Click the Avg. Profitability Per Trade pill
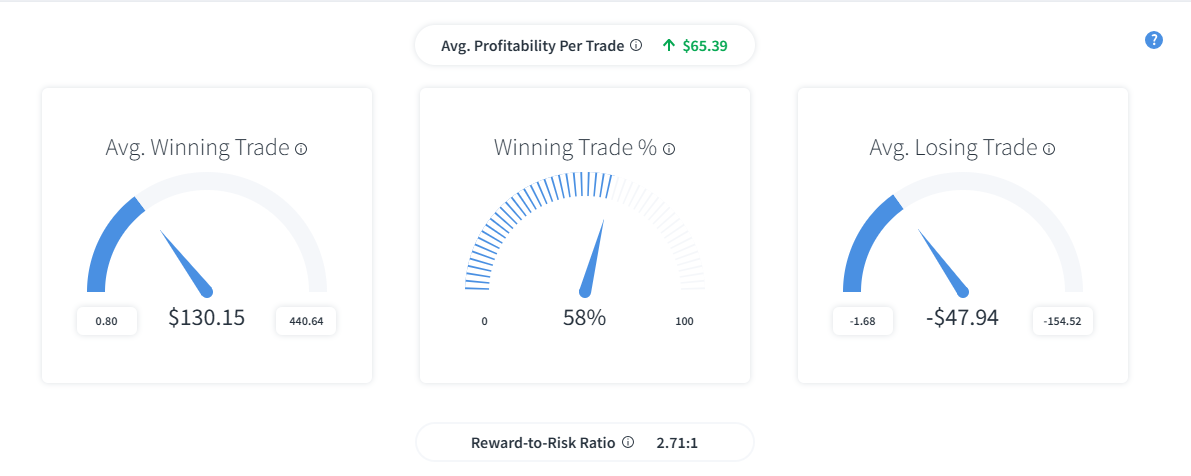The image size is (1191, 476). (x=585, y=46)
